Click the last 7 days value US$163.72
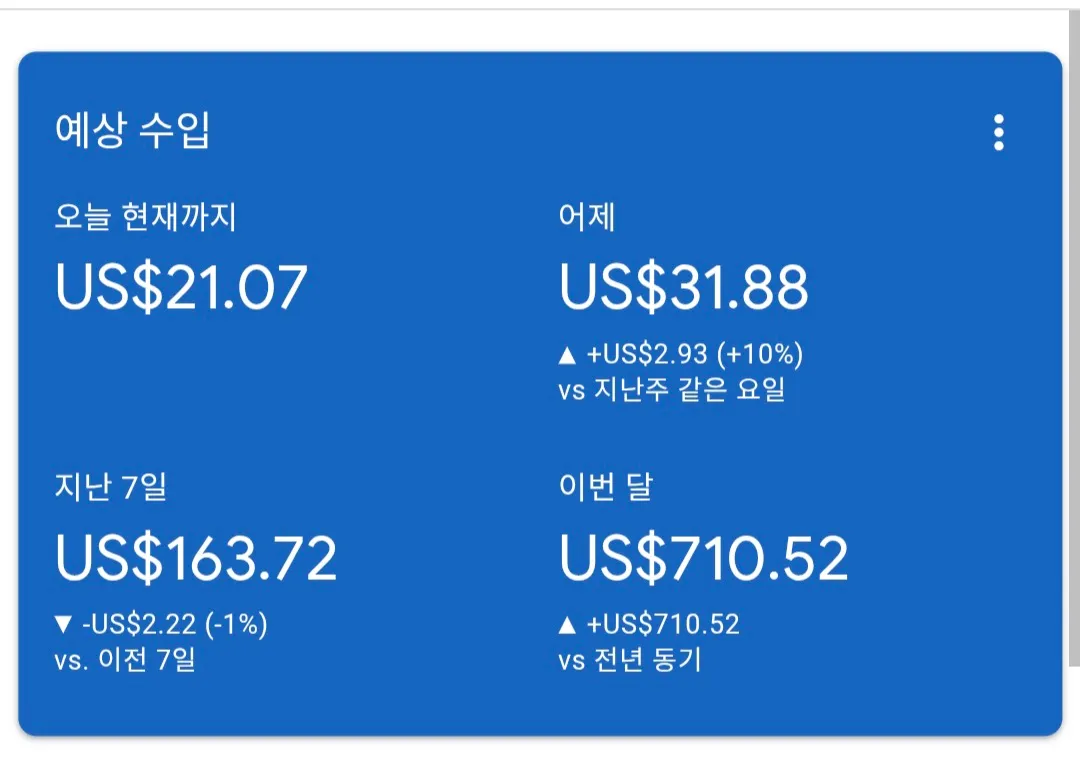Viewport: 1080px width, 764px height. (x=196, y=558)
